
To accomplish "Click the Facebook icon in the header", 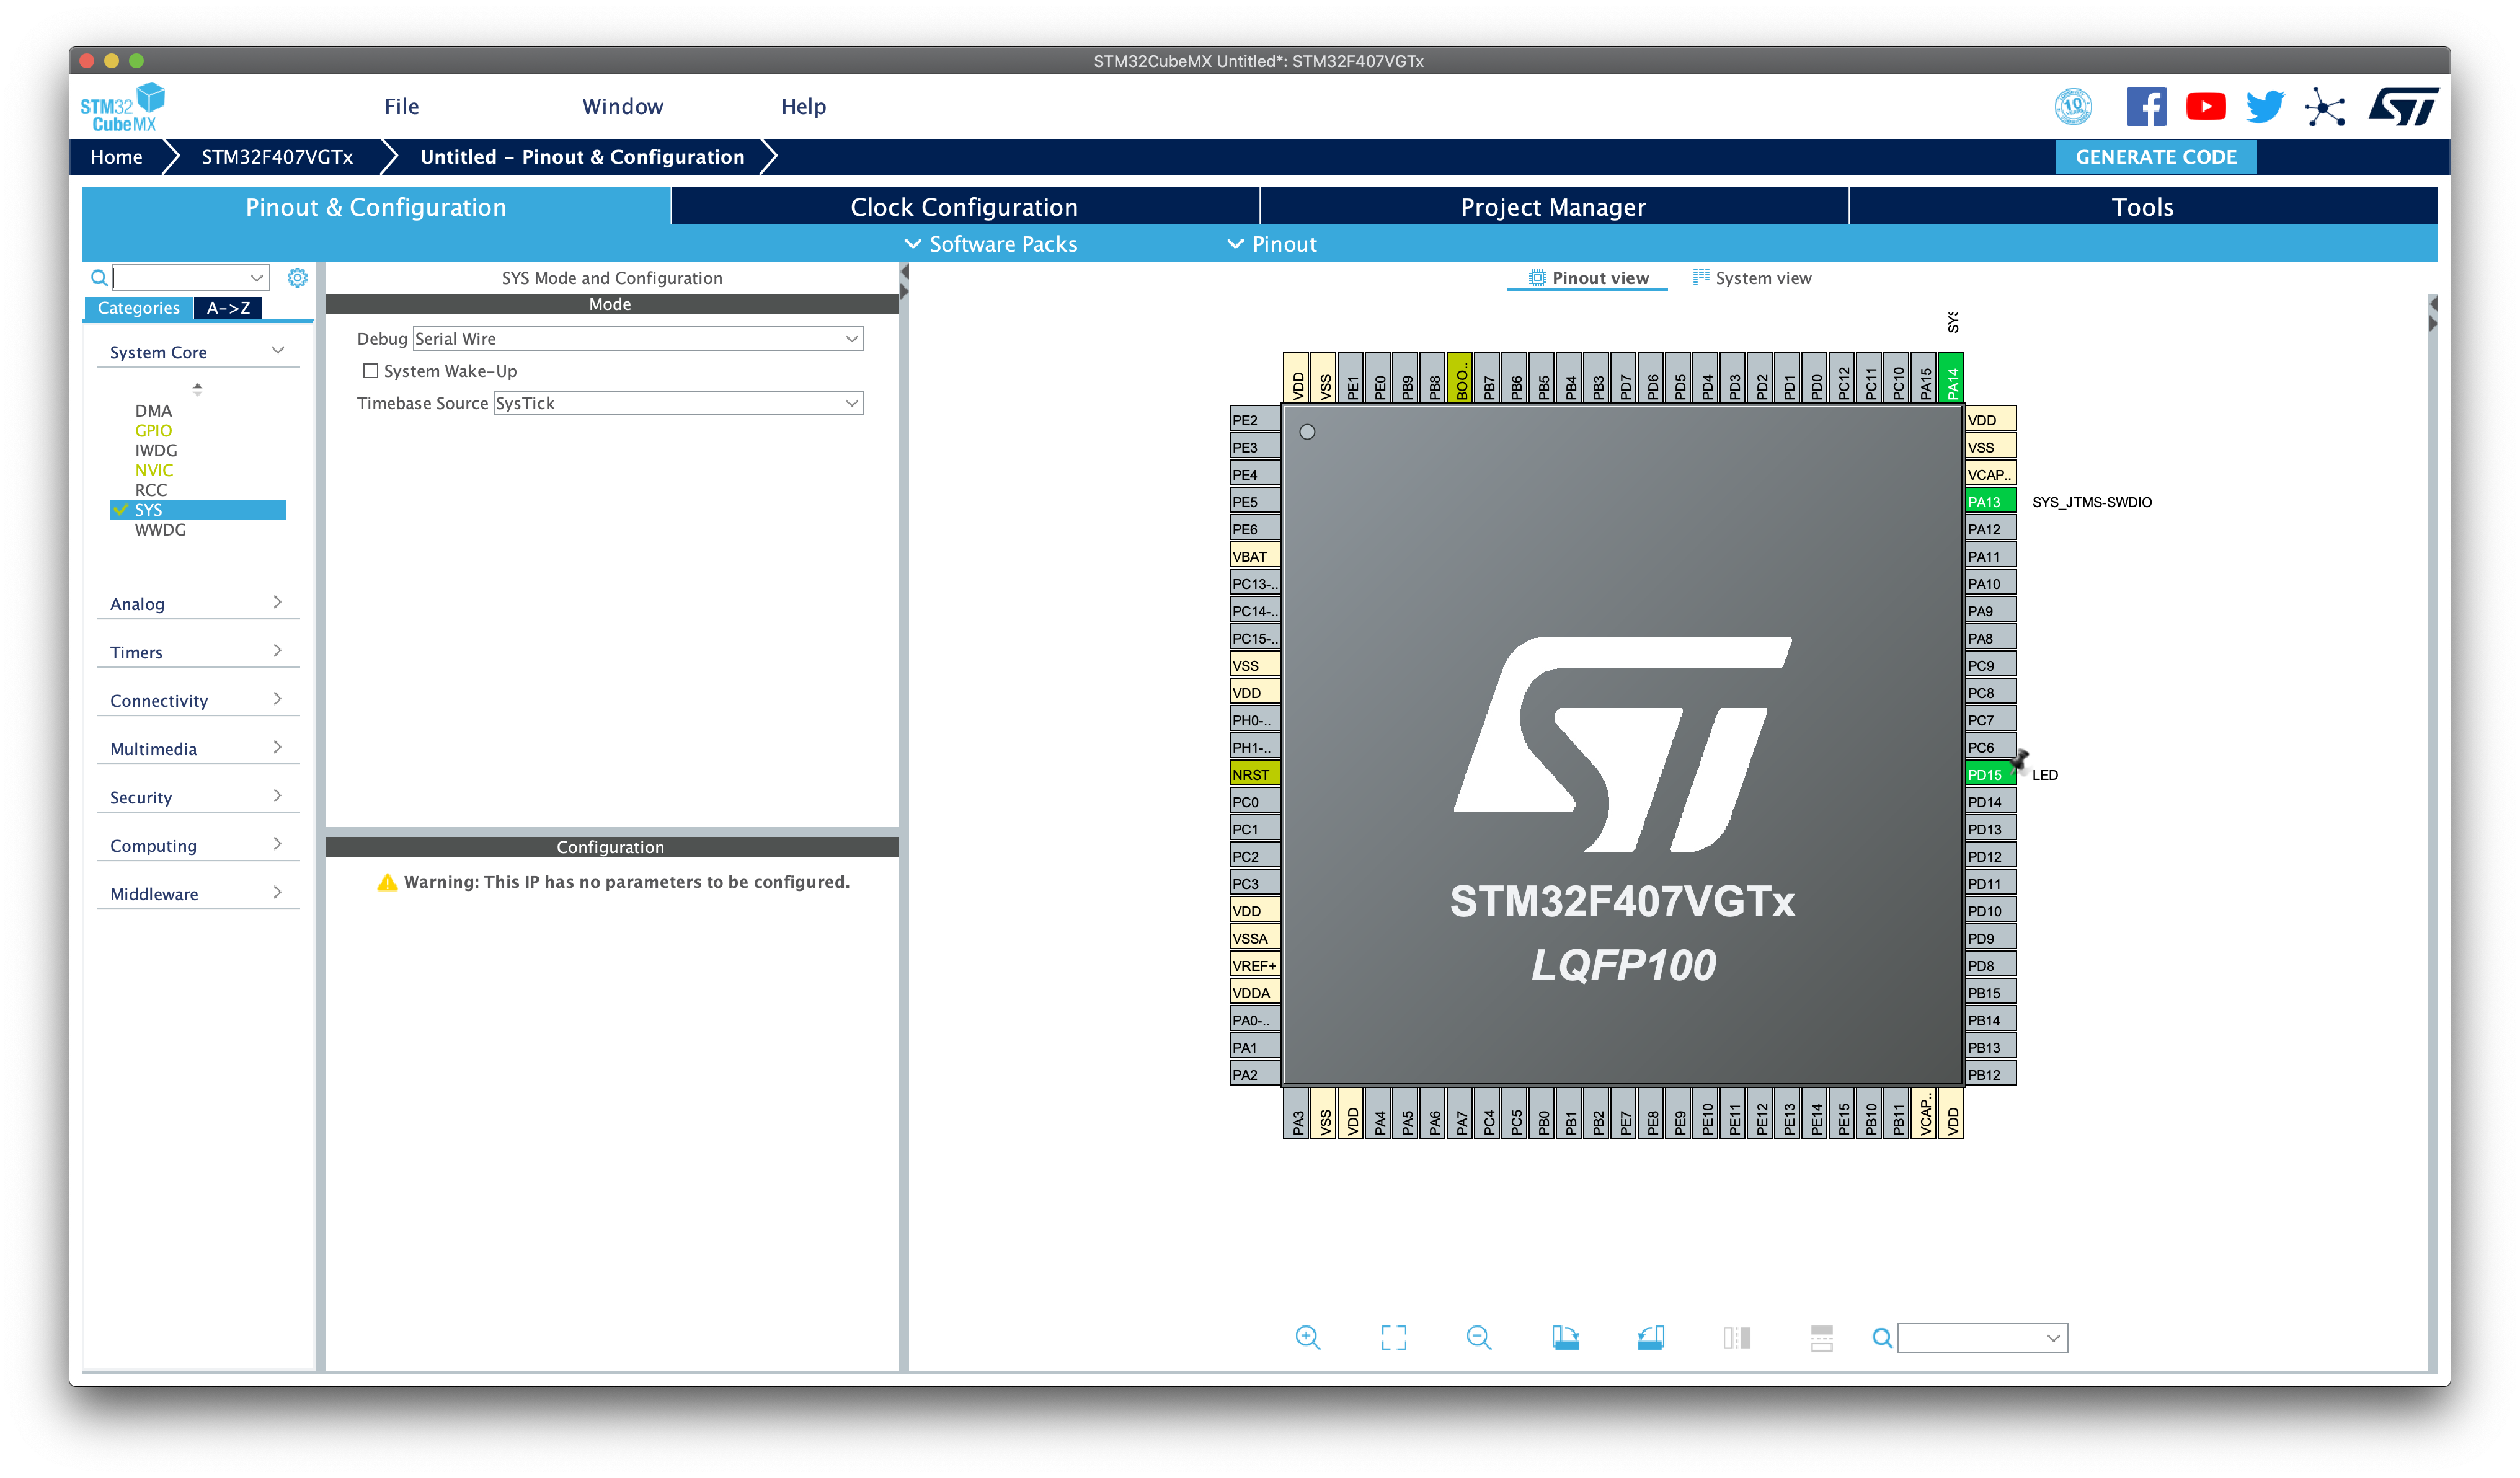I will pos(2146,107).
